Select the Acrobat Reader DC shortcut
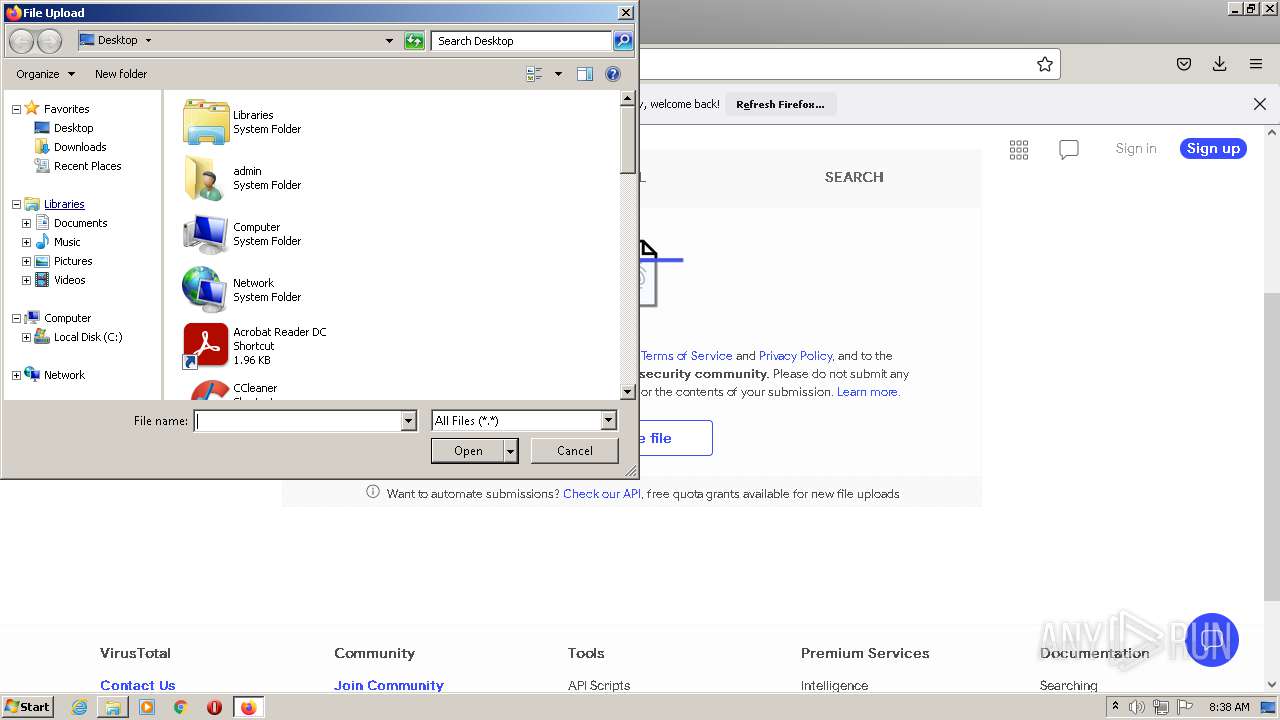Screen dimensions: 1280x720 coord(255,346)
